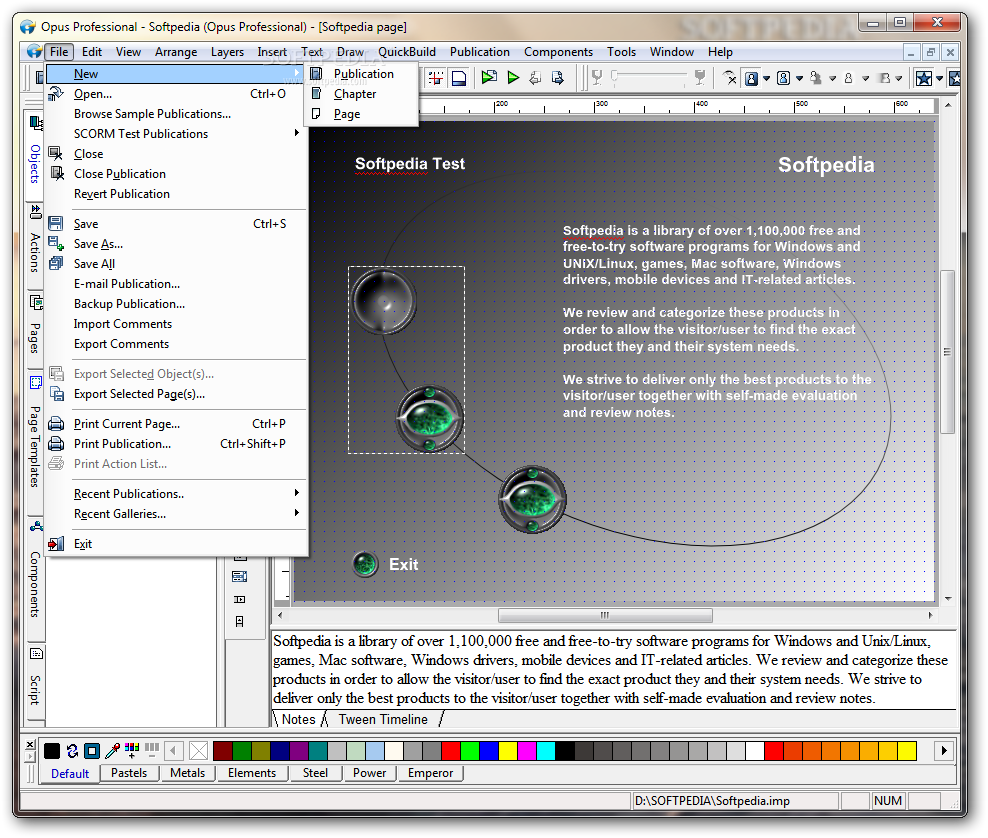The height and width of the screenshot is (838, 988).
Task: Click the Components panel icon on sidebar
Action: (x=36, y=526)
